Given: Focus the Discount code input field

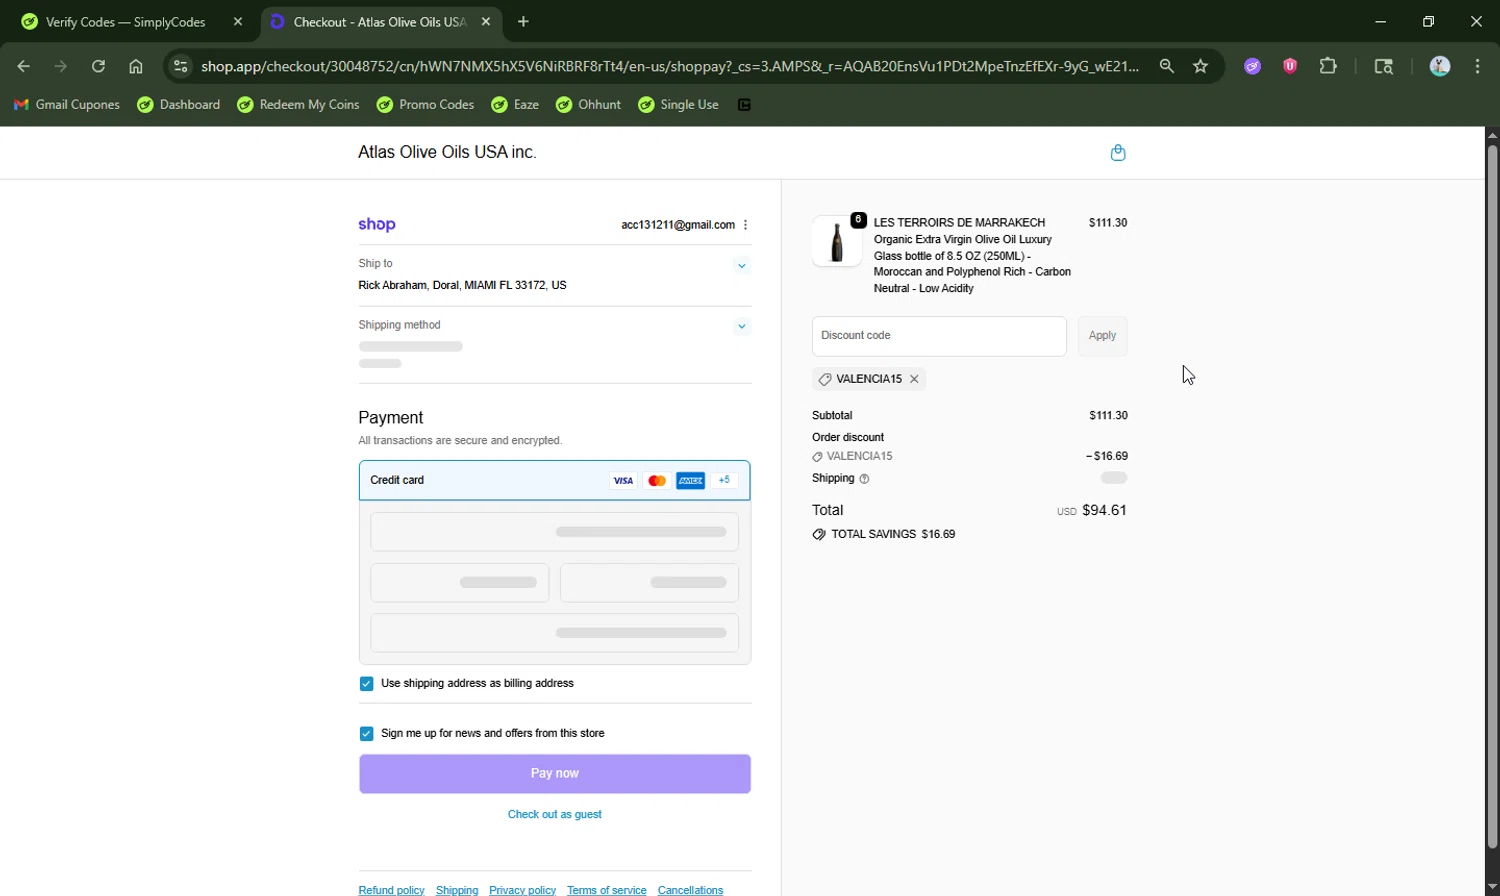Looking at the screenshot, I should (939, 336).
